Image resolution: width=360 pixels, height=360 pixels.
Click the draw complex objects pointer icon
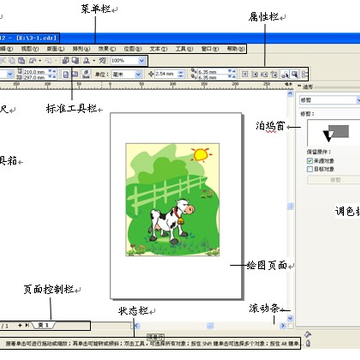click(285, 74)
